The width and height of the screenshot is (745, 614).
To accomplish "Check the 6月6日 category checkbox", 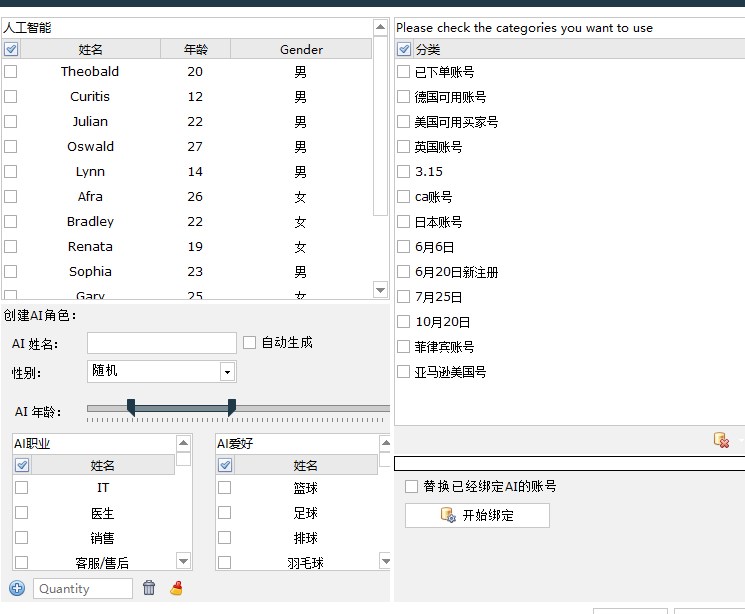I will point(403,247).
